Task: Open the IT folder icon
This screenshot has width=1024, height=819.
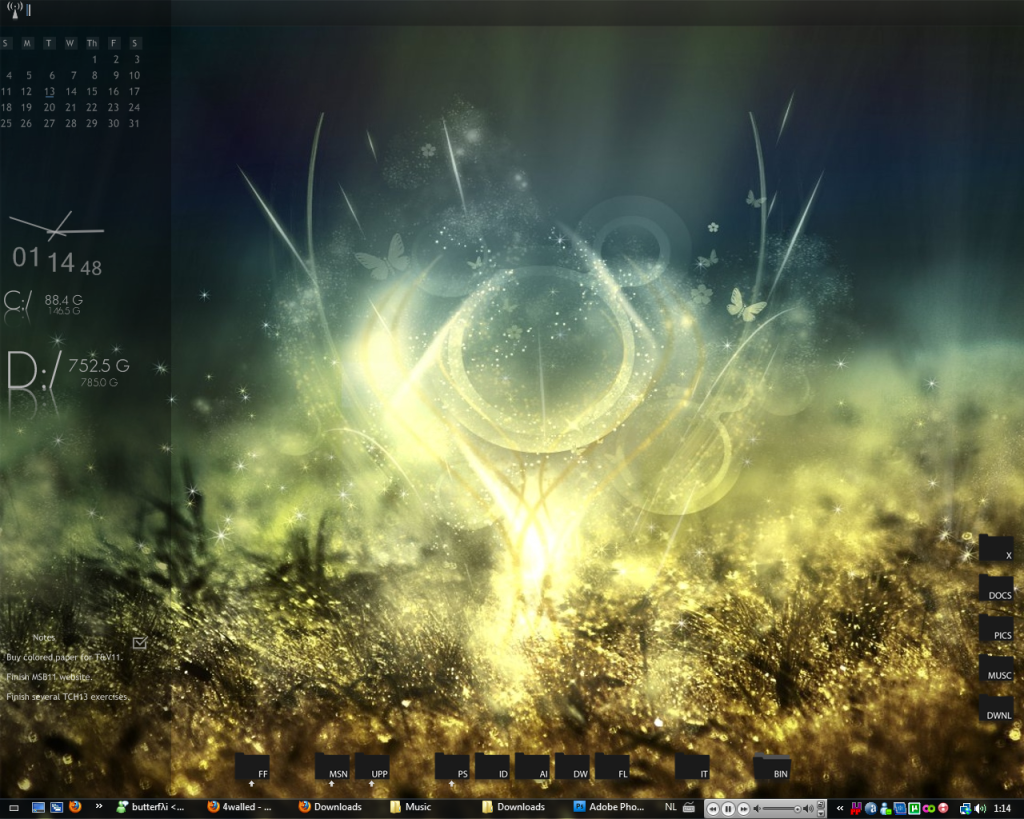Action: click(692, 767)
